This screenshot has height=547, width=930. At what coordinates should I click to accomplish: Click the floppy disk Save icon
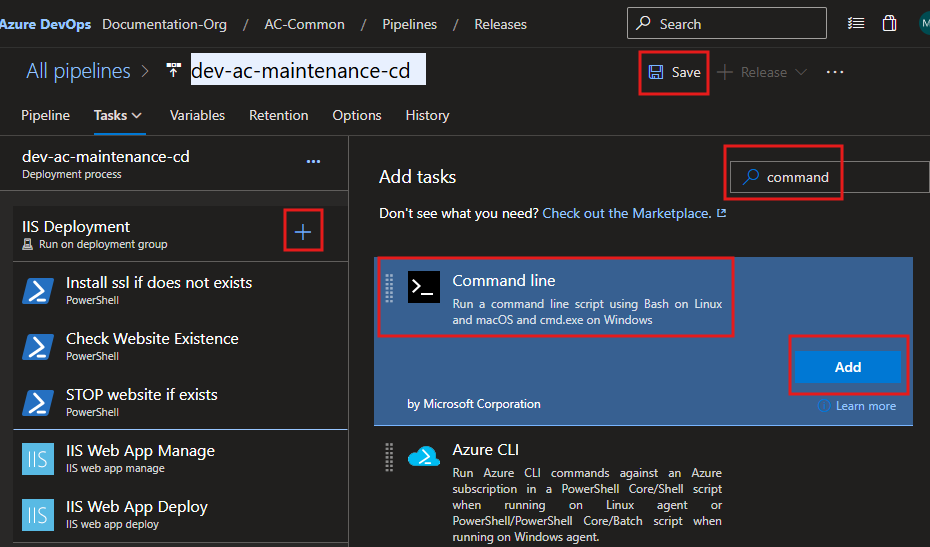coord(655,72)
